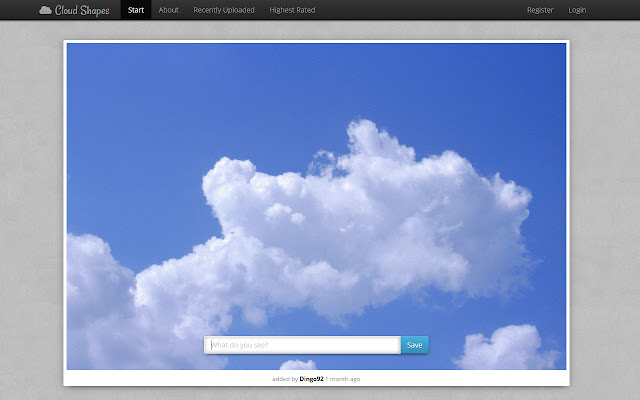The width and height of the screenshot is (640, 400).
Task: Open uploader Dingo92's profile
Action: pos(311,379)
